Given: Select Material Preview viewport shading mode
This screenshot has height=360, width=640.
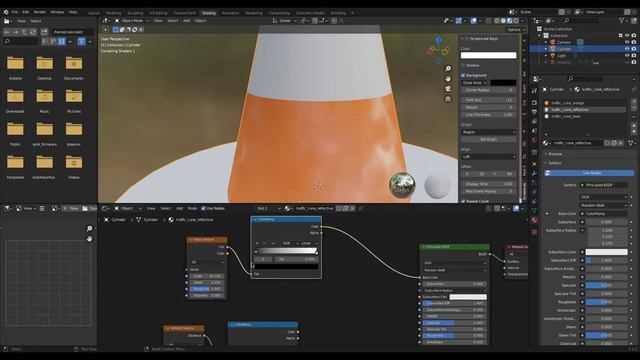Looking at the screenshot, I should point(509,21).
